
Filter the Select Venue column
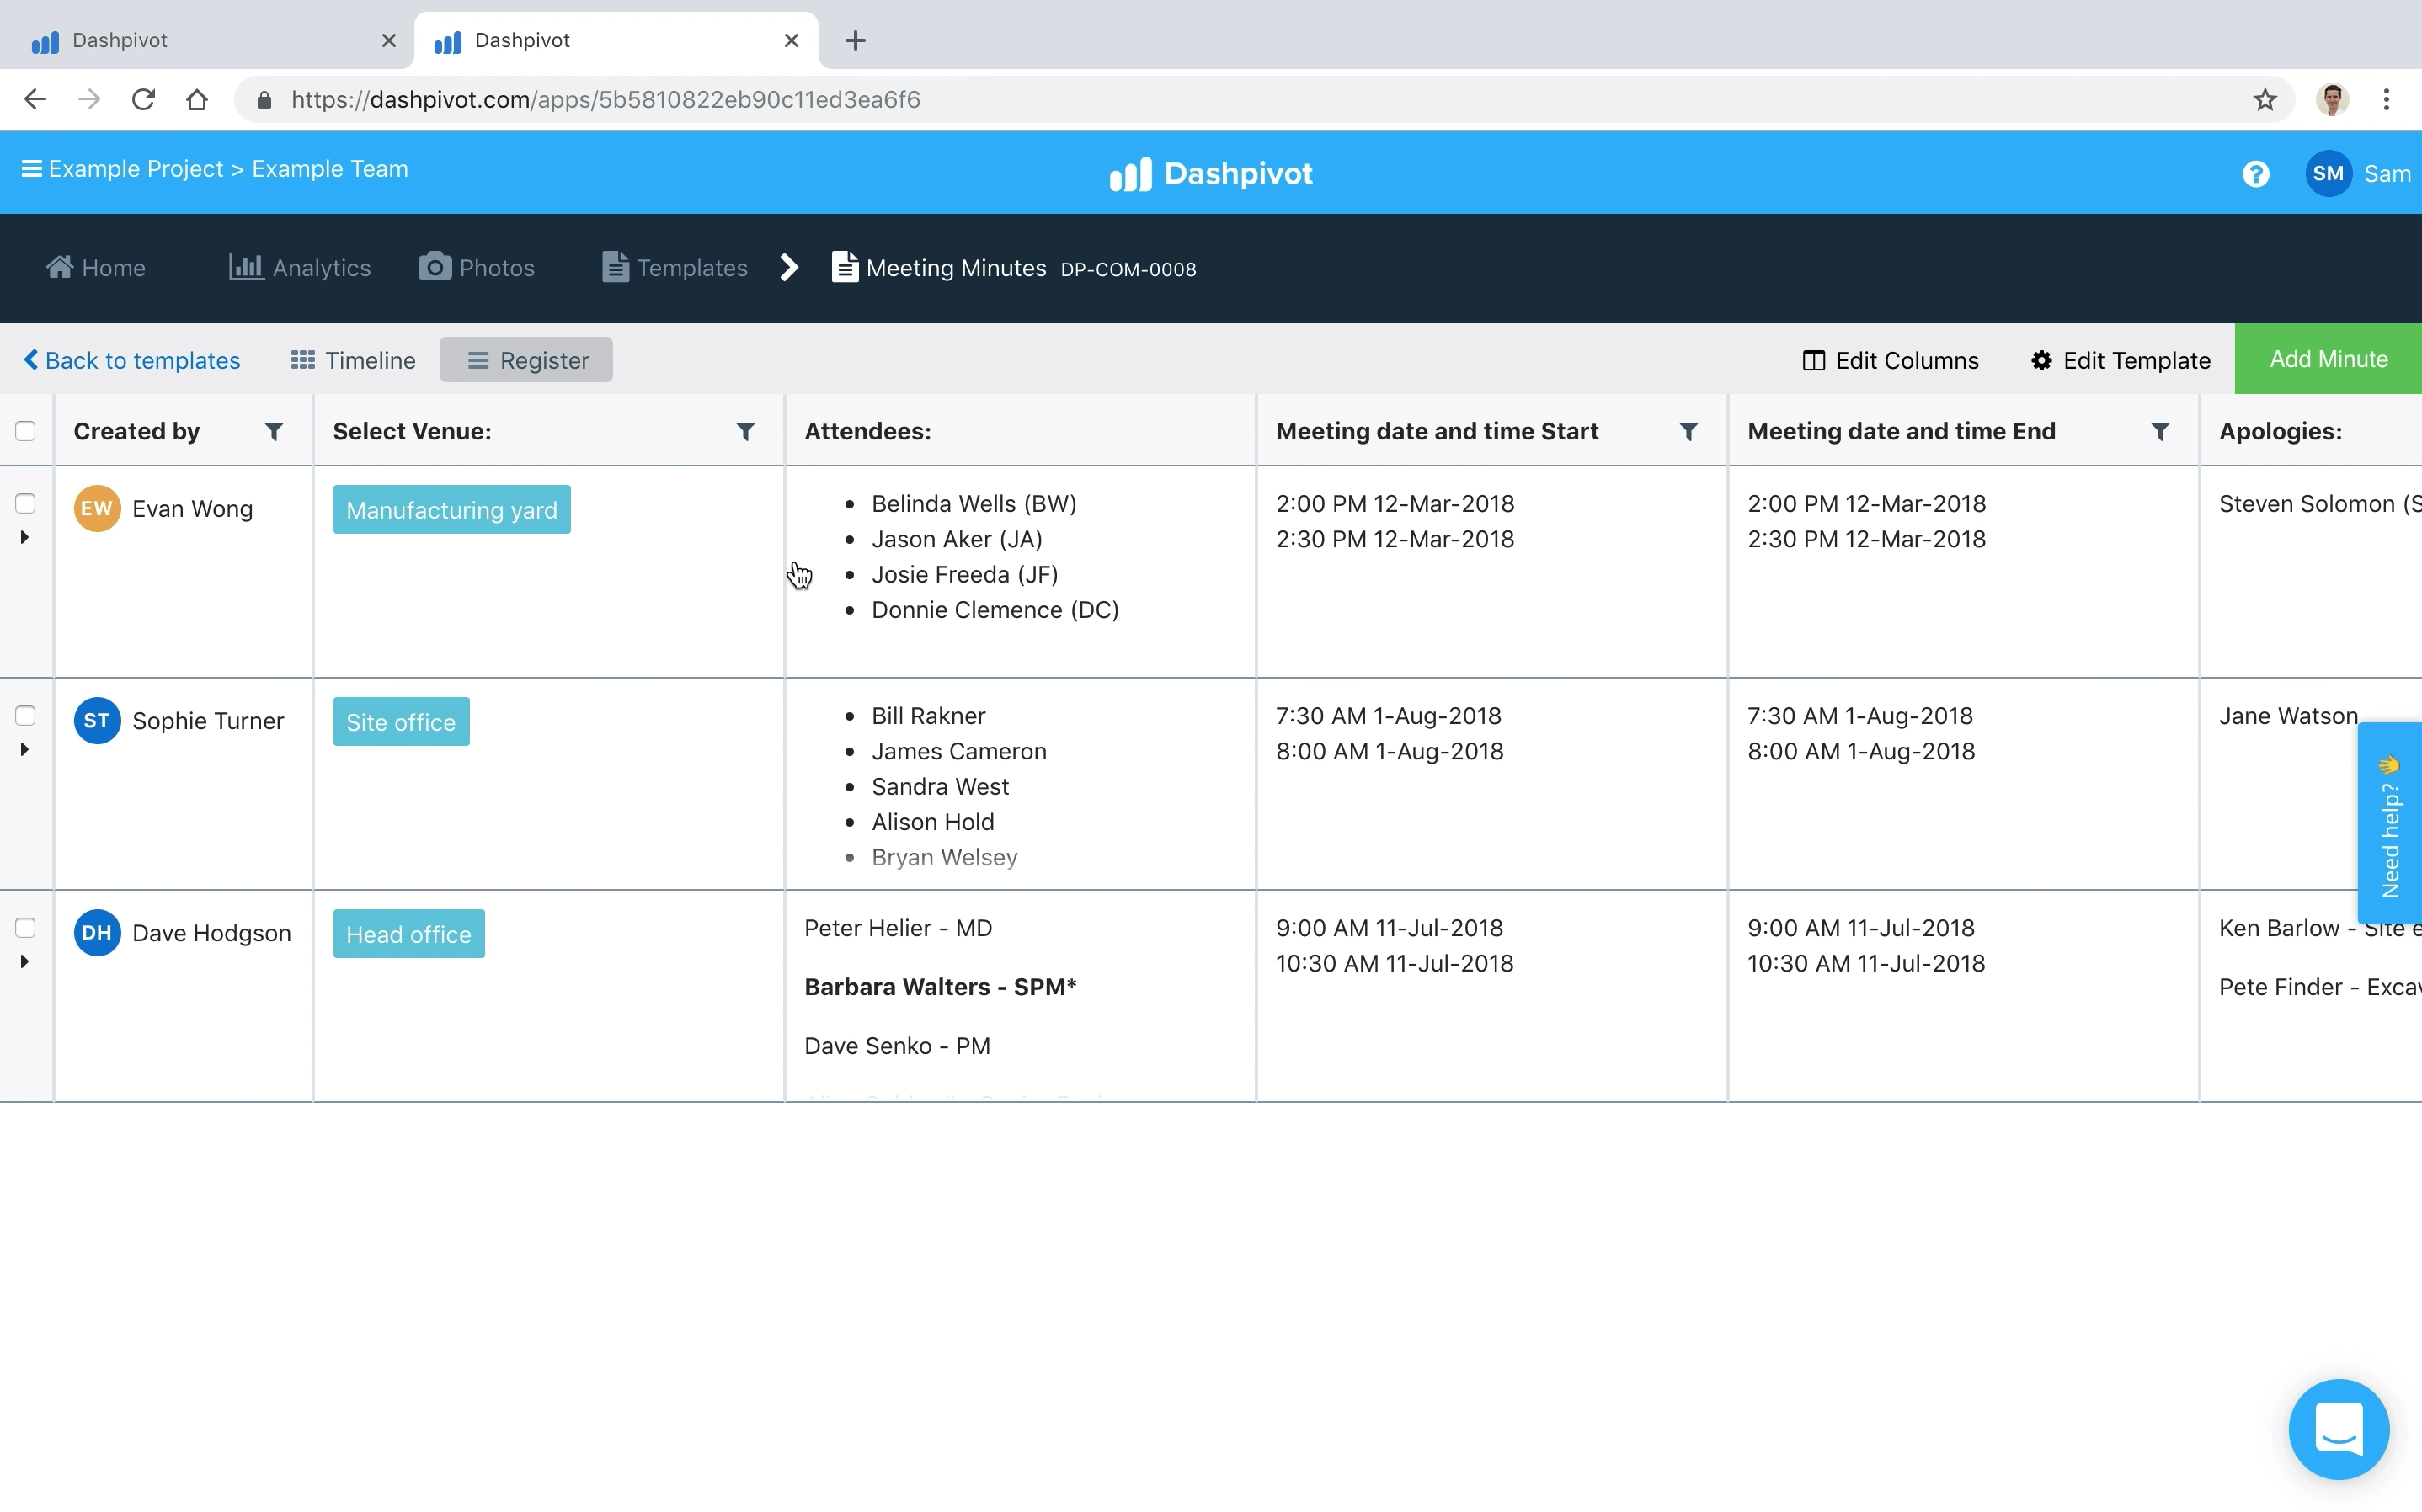[745, 431]
